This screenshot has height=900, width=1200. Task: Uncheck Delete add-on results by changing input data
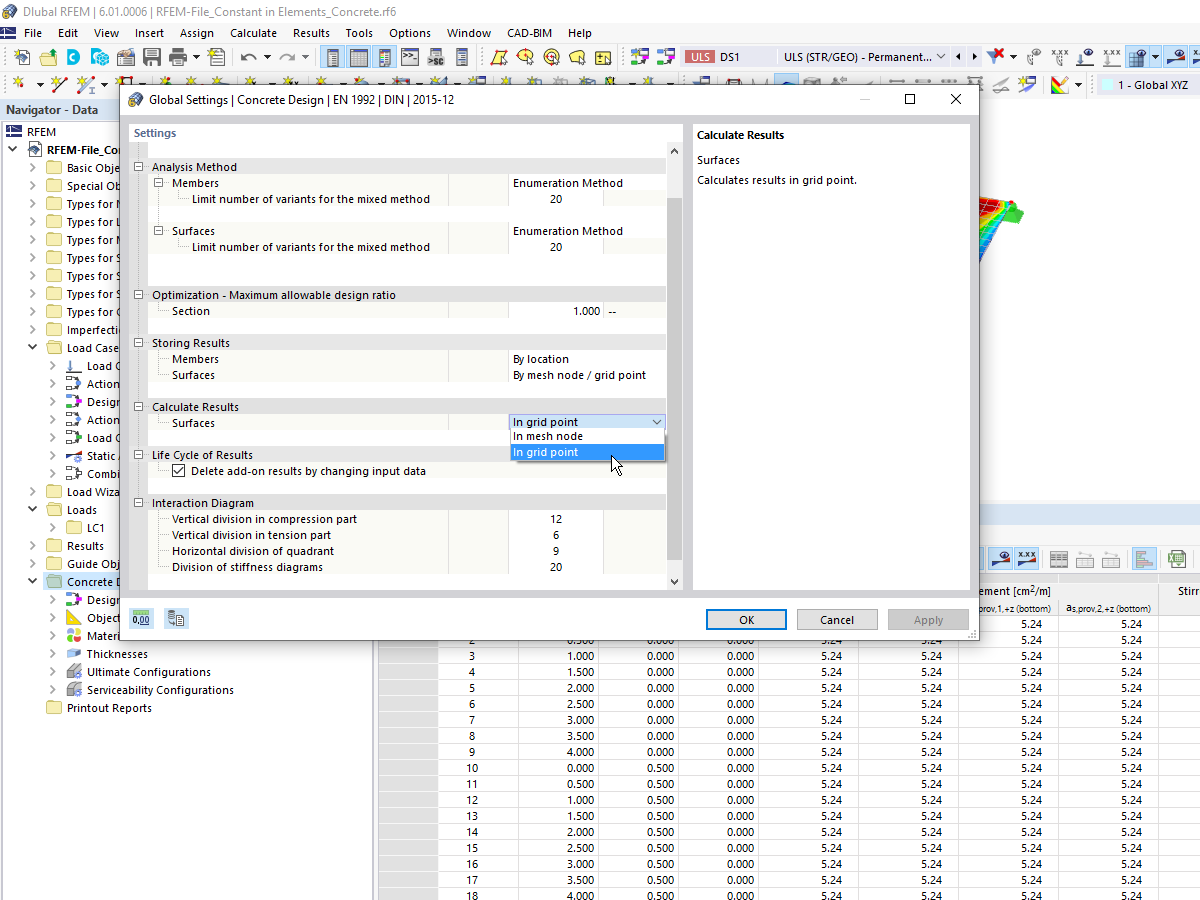click(x=179, y=470)
